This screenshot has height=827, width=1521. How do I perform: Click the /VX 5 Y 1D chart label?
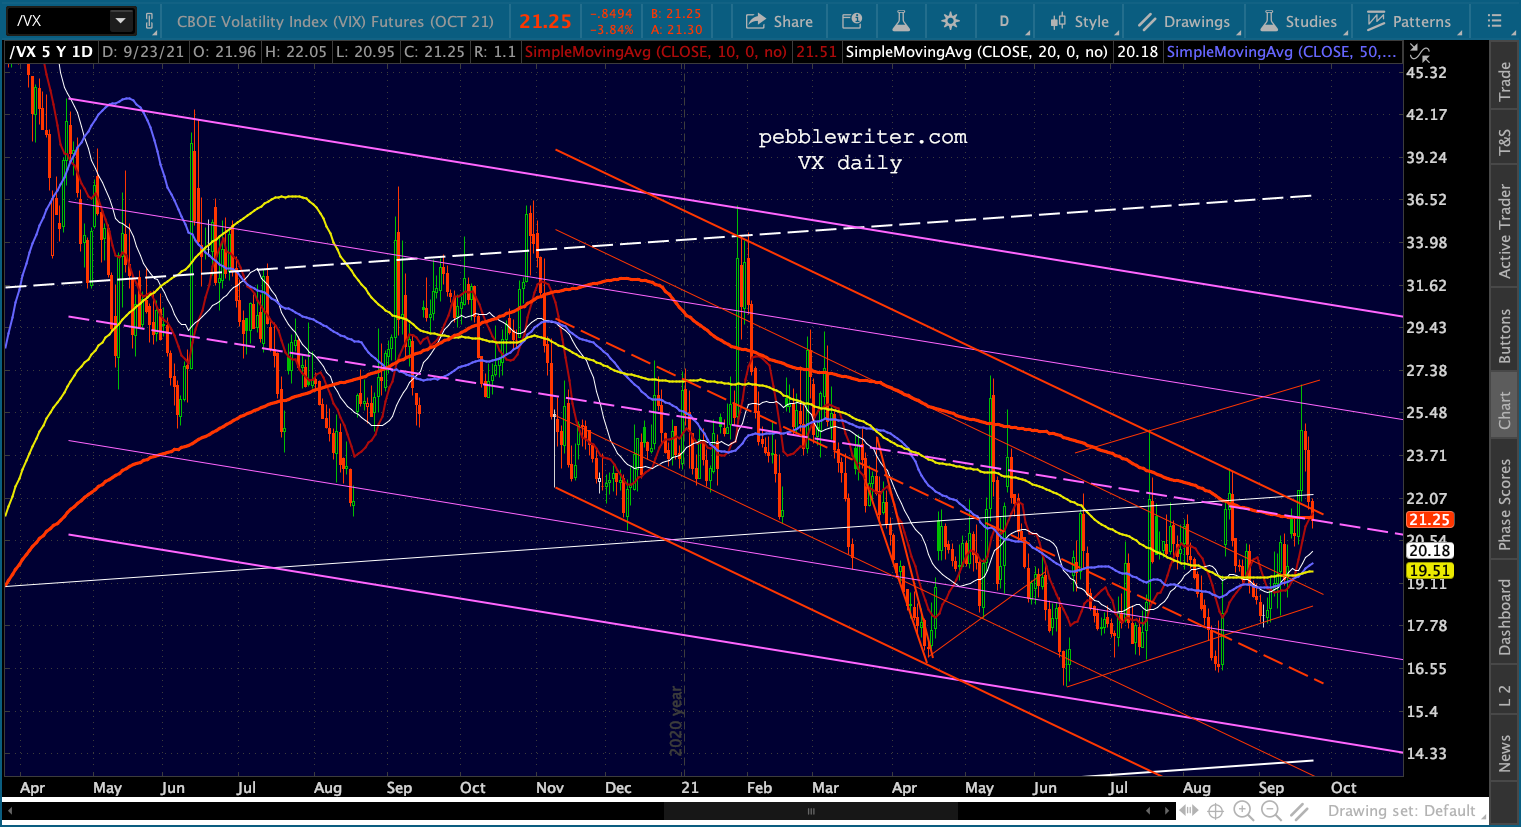pos(51,52)
